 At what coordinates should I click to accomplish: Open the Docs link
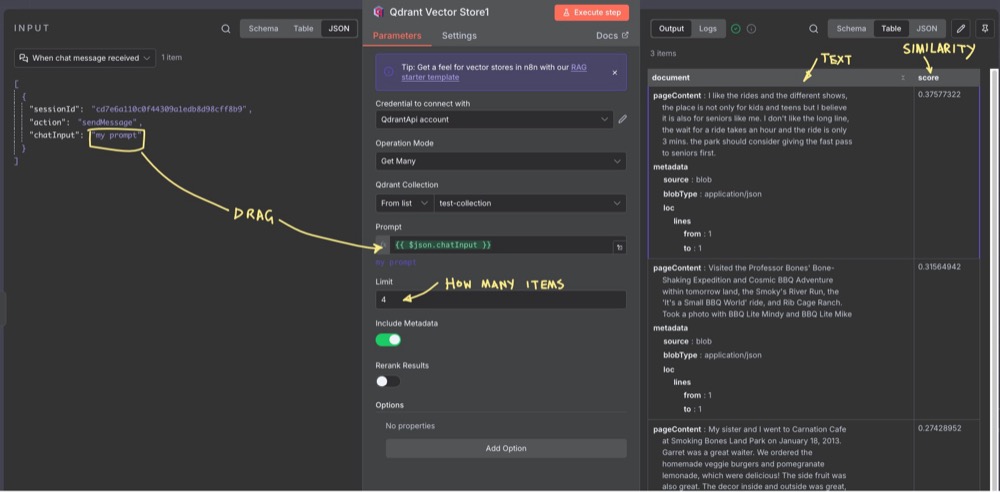[612, 36]
